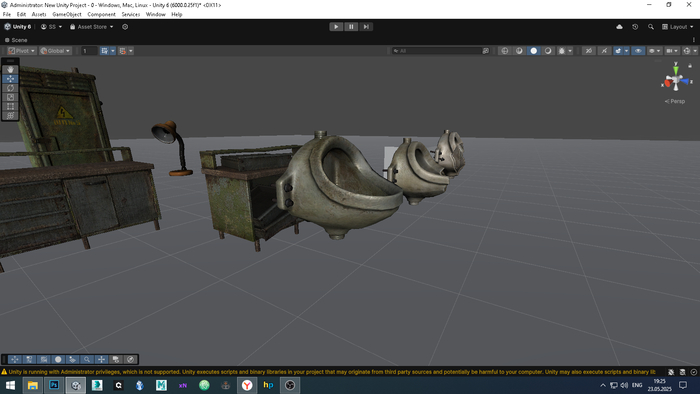Screen dimensions: 700x394
Task: Select the Move tool
Action: pyautogui.click(x=10, y=79)
